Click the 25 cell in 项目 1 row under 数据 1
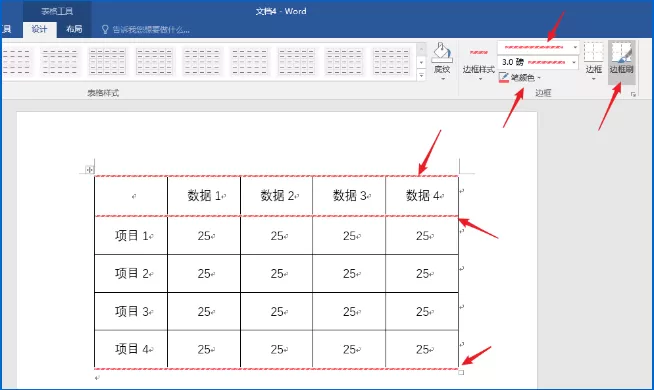 pos(204,236)
